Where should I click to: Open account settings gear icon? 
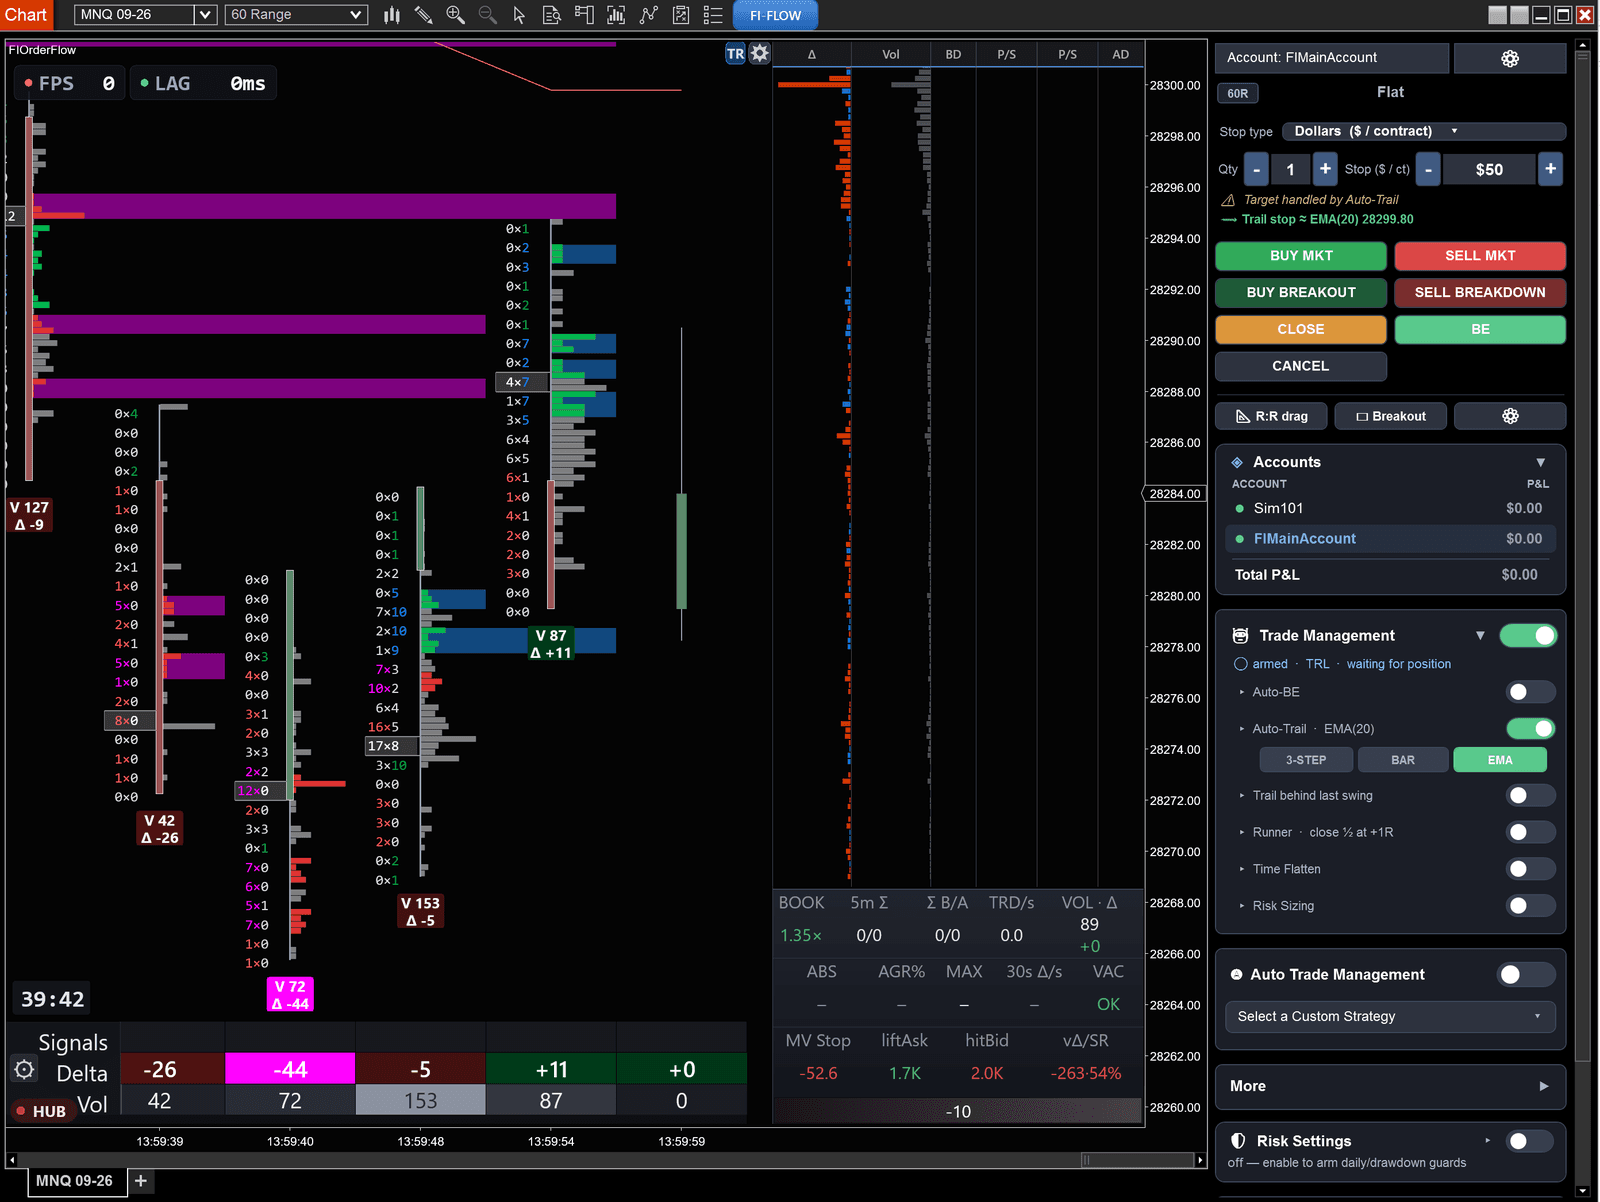tap(1510, 58)
